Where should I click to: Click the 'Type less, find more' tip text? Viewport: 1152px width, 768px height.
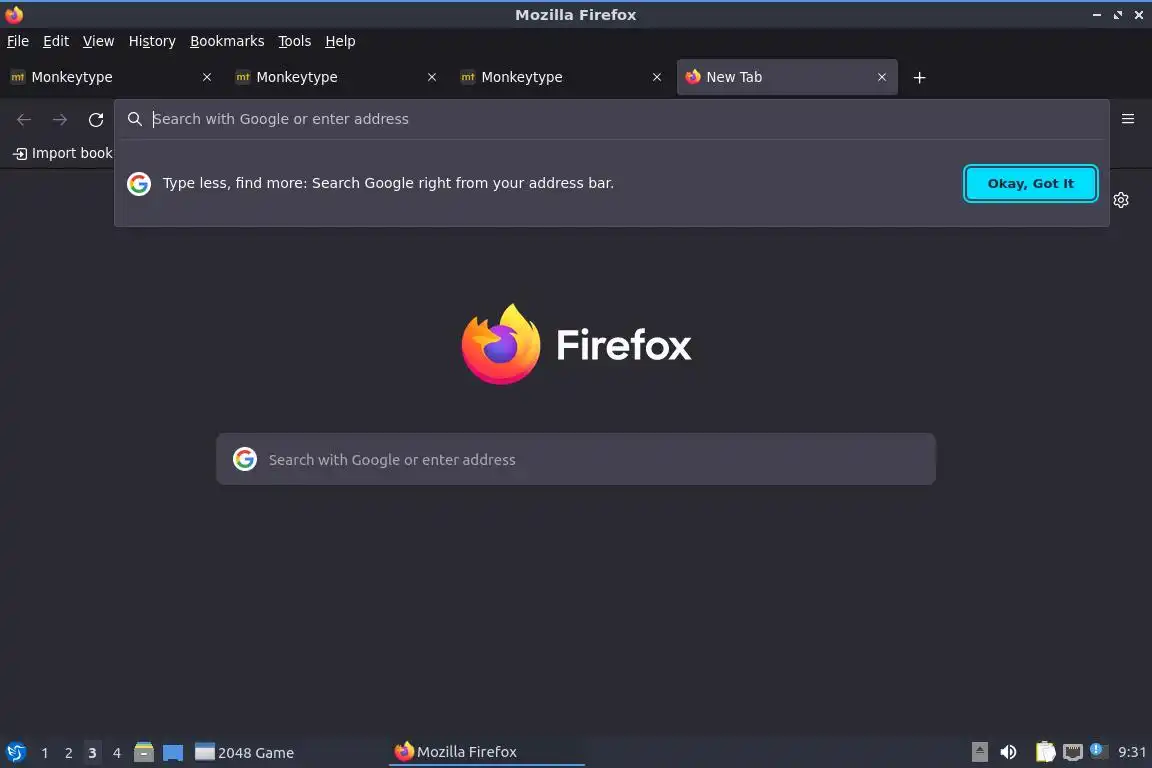[388, 183]
